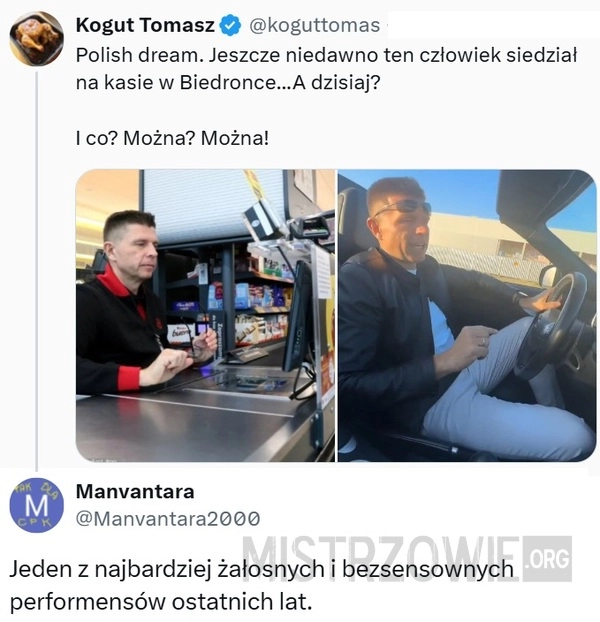Click the blue verified checkmark badge
The image size is (600, 622).
[x=230, y=26]
